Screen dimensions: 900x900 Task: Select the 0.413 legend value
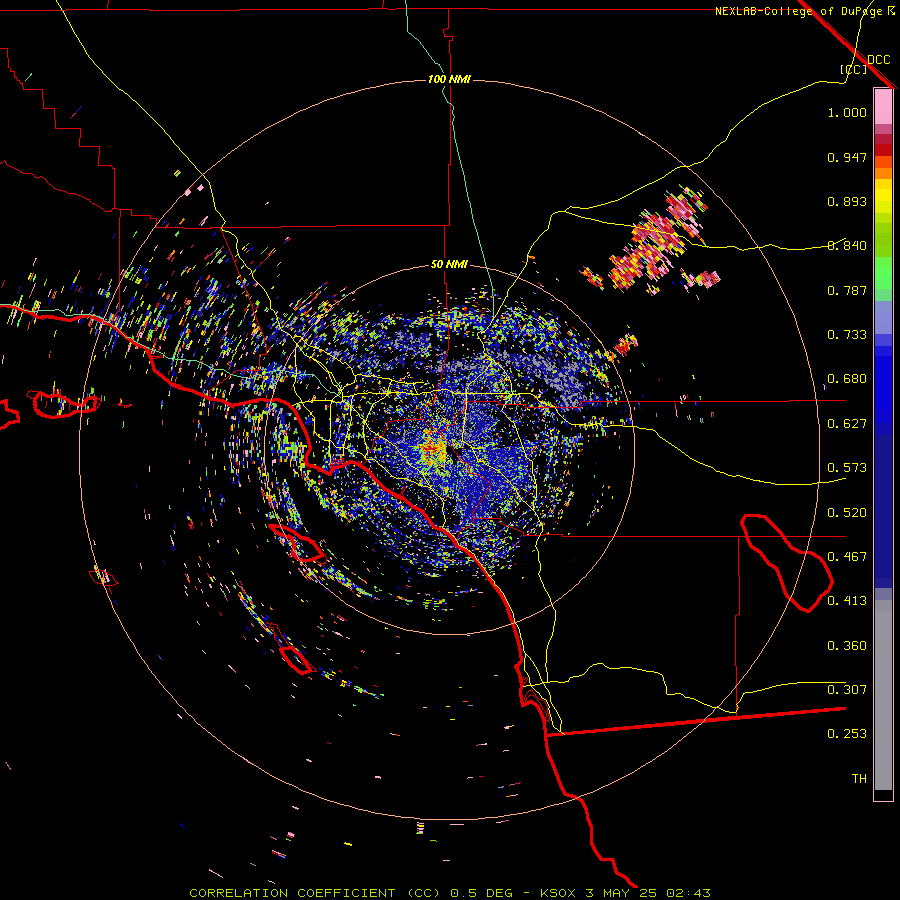[x=847, y=601]
